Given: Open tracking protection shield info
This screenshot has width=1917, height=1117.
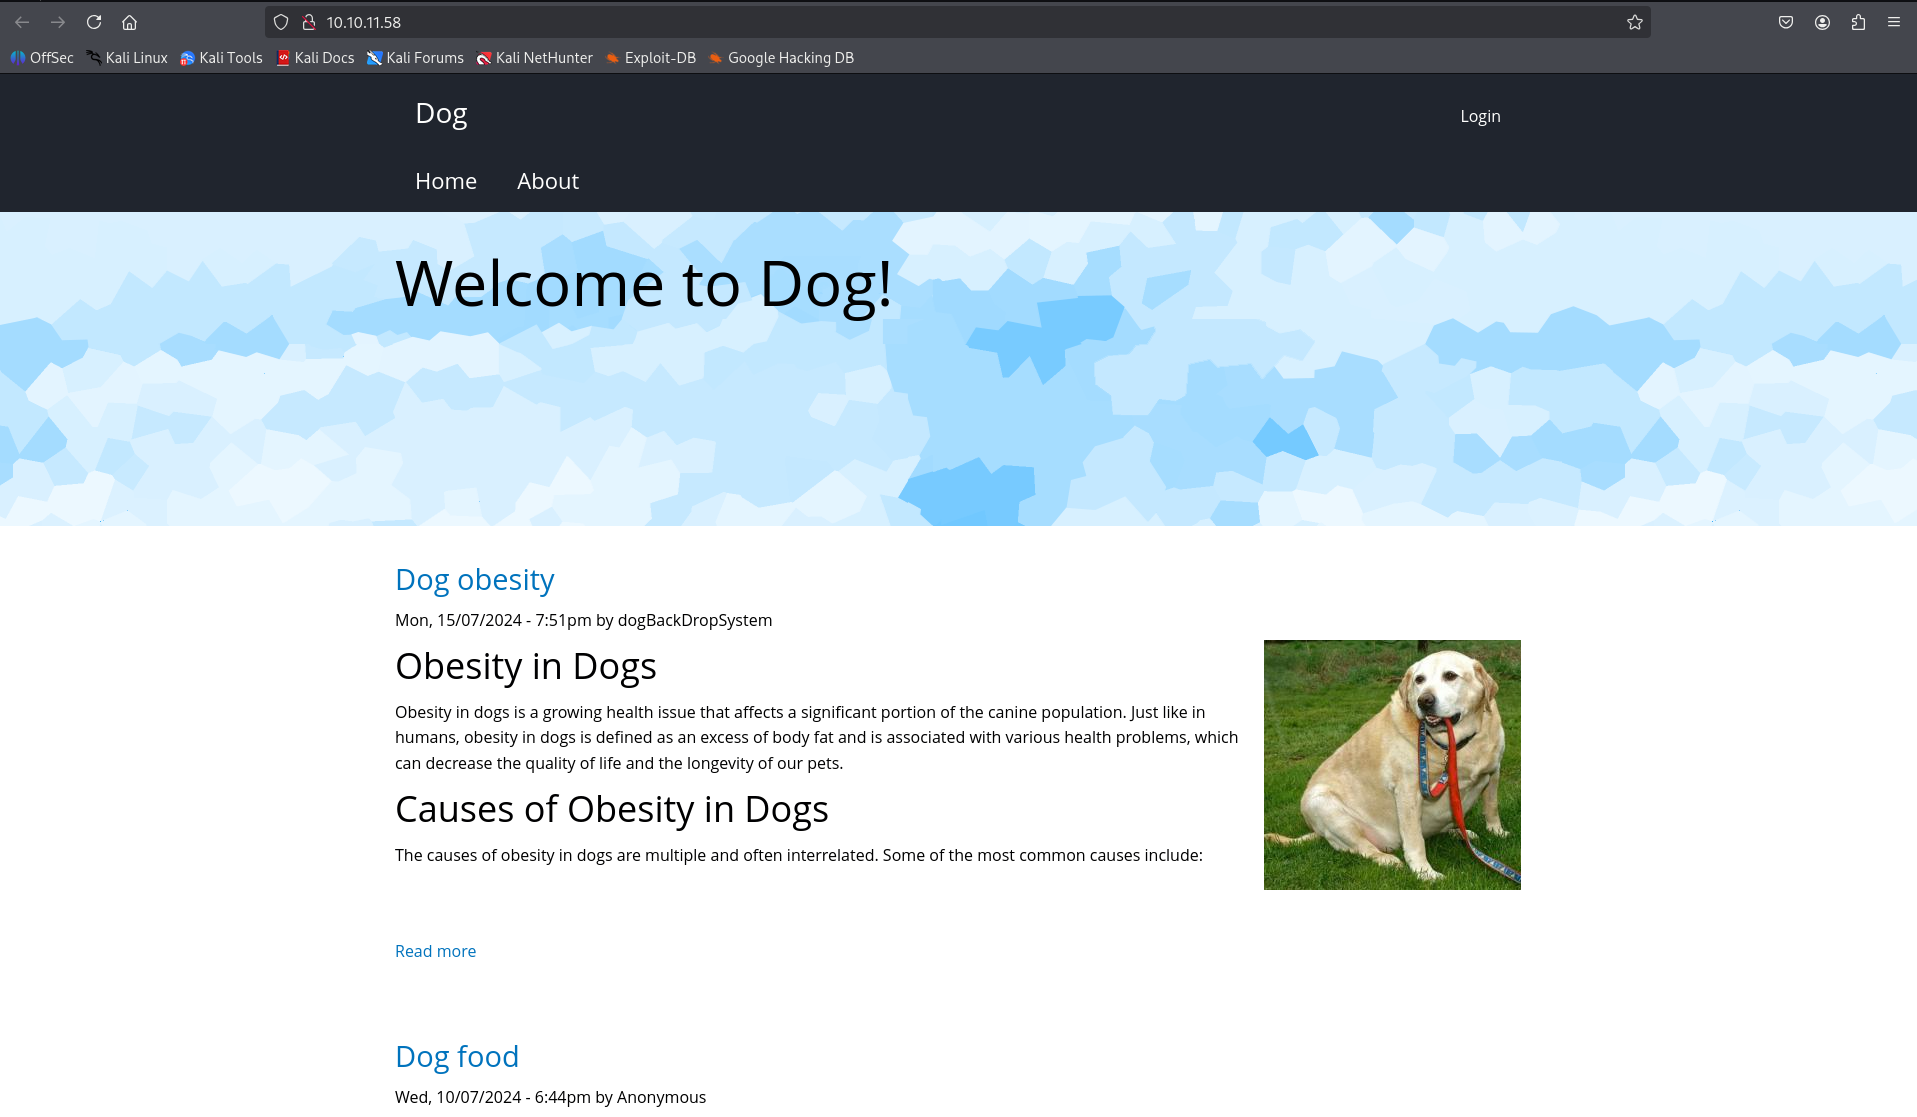Looking at the screenshot, I should click(281, 22).
